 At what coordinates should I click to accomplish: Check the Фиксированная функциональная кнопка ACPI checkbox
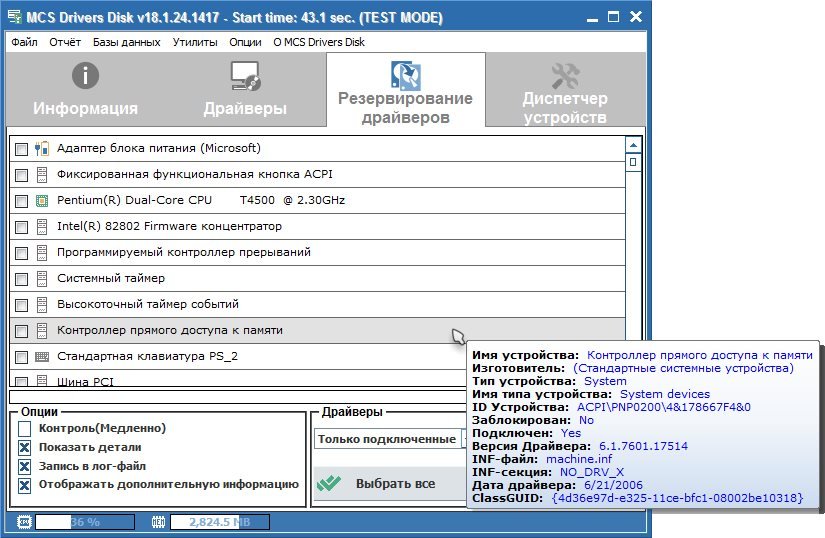[x=22, y=175]
